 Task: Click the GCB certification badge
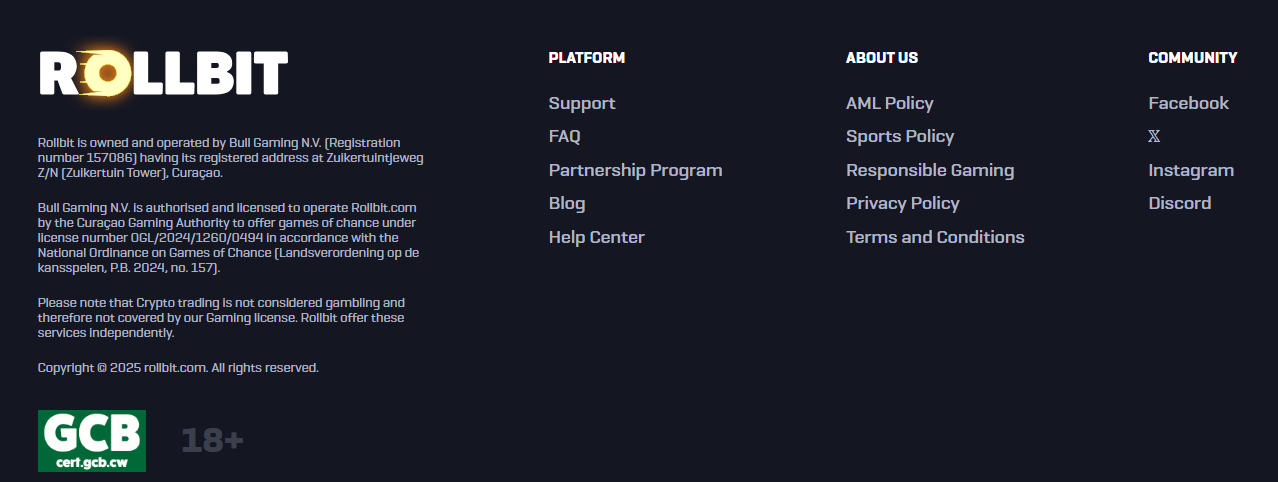click(92, 441)
